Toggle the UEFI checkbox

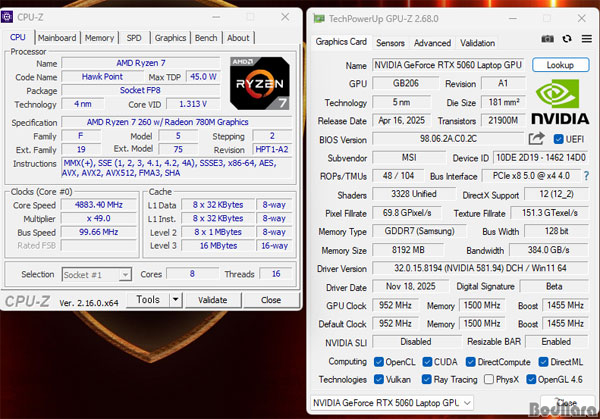pyautogui.click(x=558, y=139)
